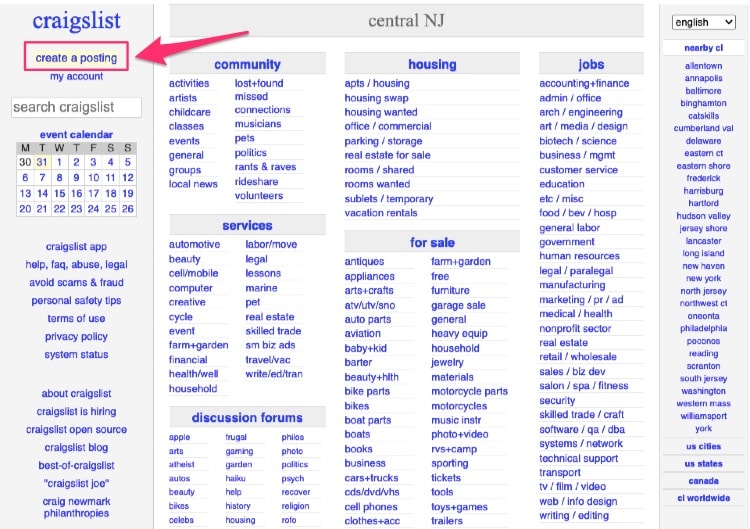This screenshot has width=750, height=529.
Task: Open craig newmark philanthropies link
Action: pyautogui.click(x=76, y=507)
